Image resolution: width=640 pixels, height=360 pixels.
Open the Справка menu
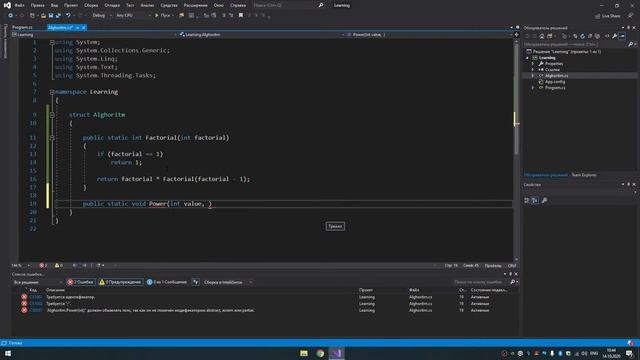click(238, 5)
